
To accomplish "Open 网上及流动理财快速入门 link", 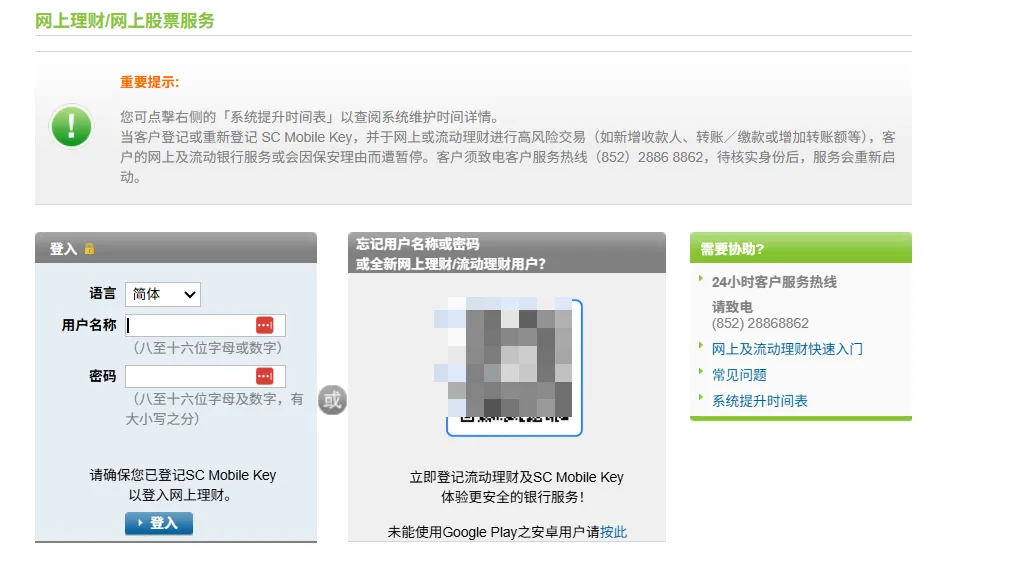I will [x=787, y=349].
